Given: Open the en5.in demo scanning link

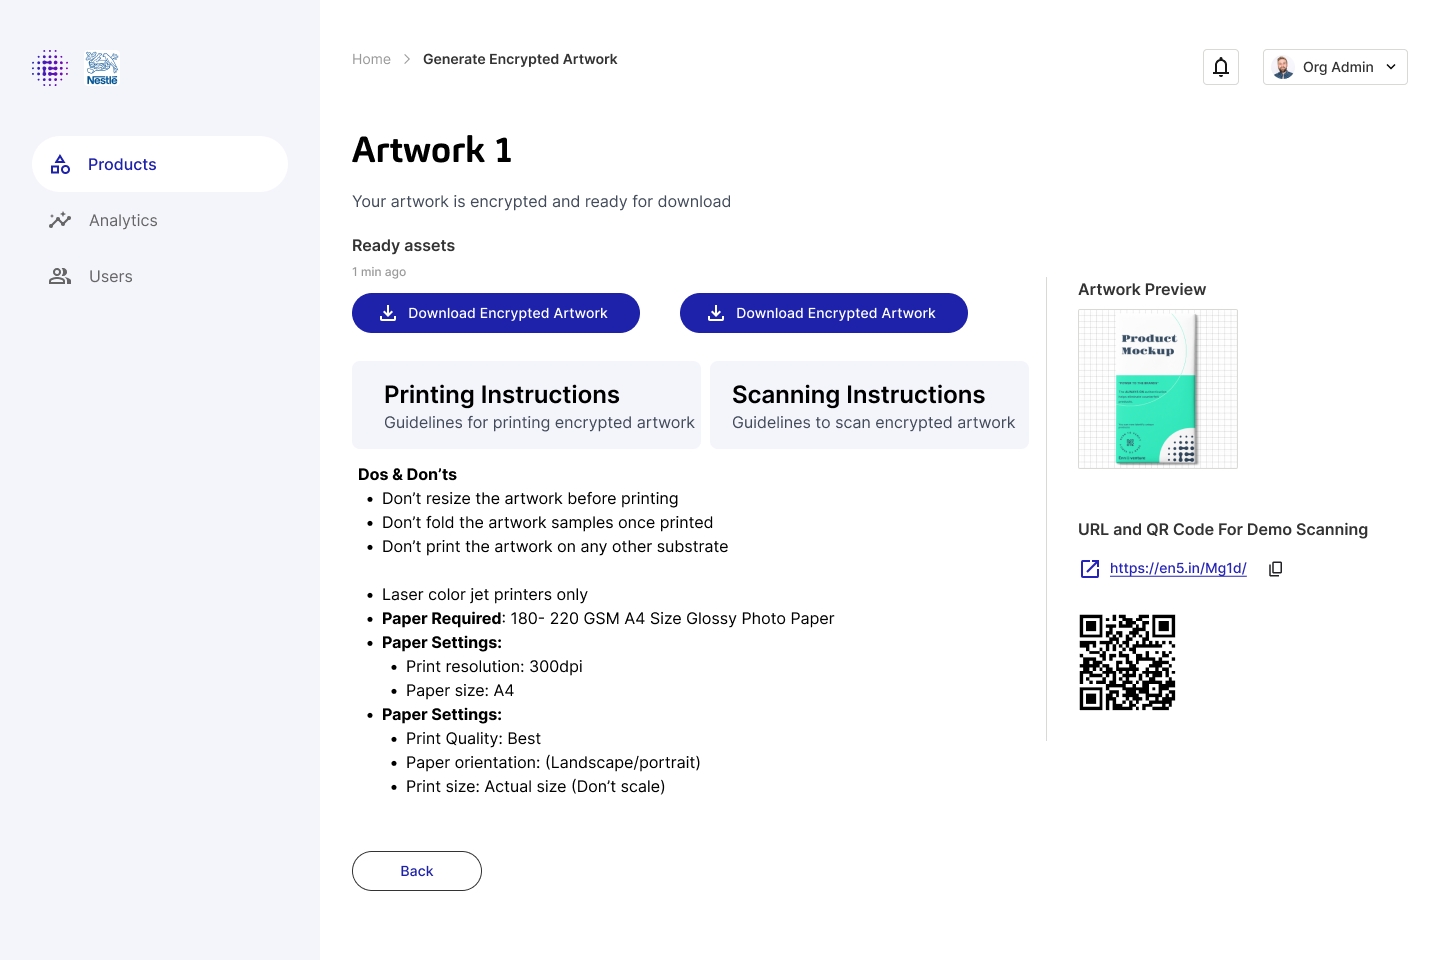Looking at the screenshot, I should pos(1178,568).
